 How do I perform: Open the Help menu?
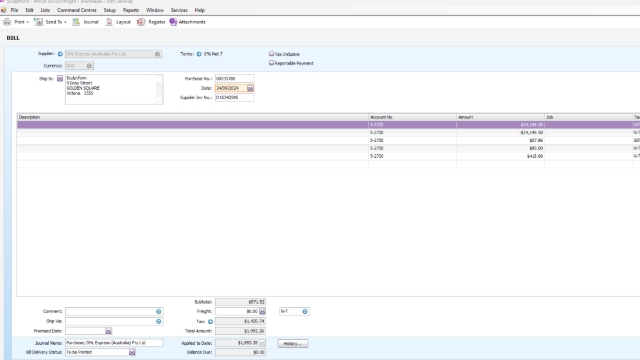200,10
